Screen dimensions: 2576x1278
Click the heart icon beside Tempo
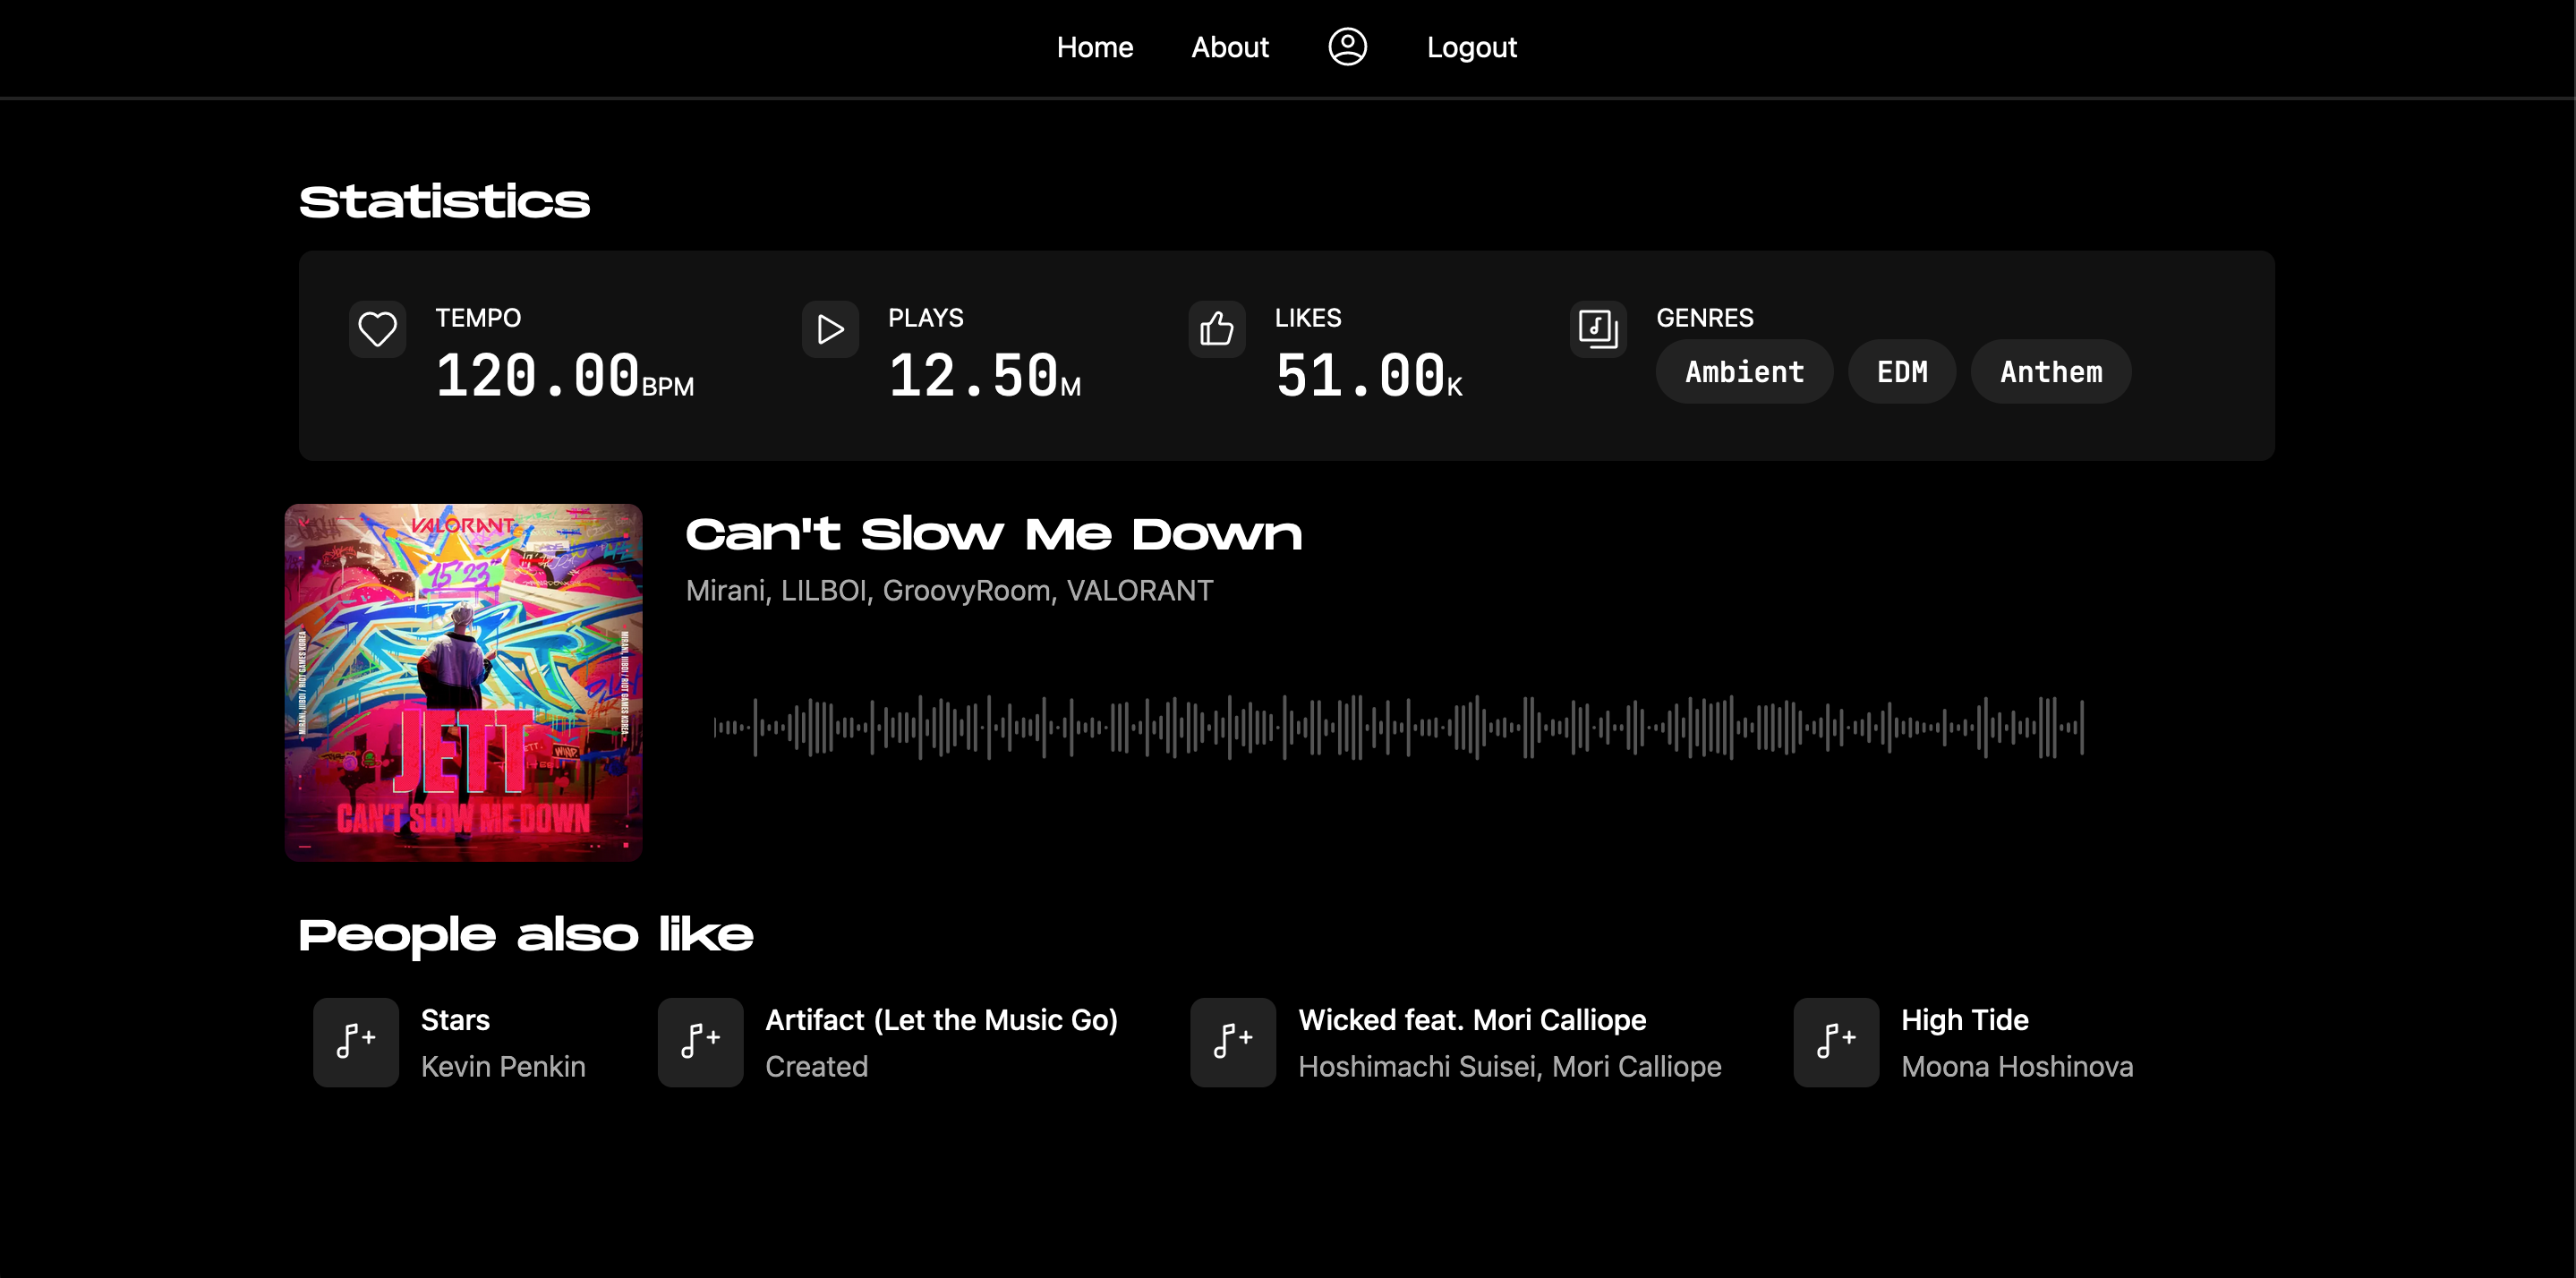click(x=377, y=329)
